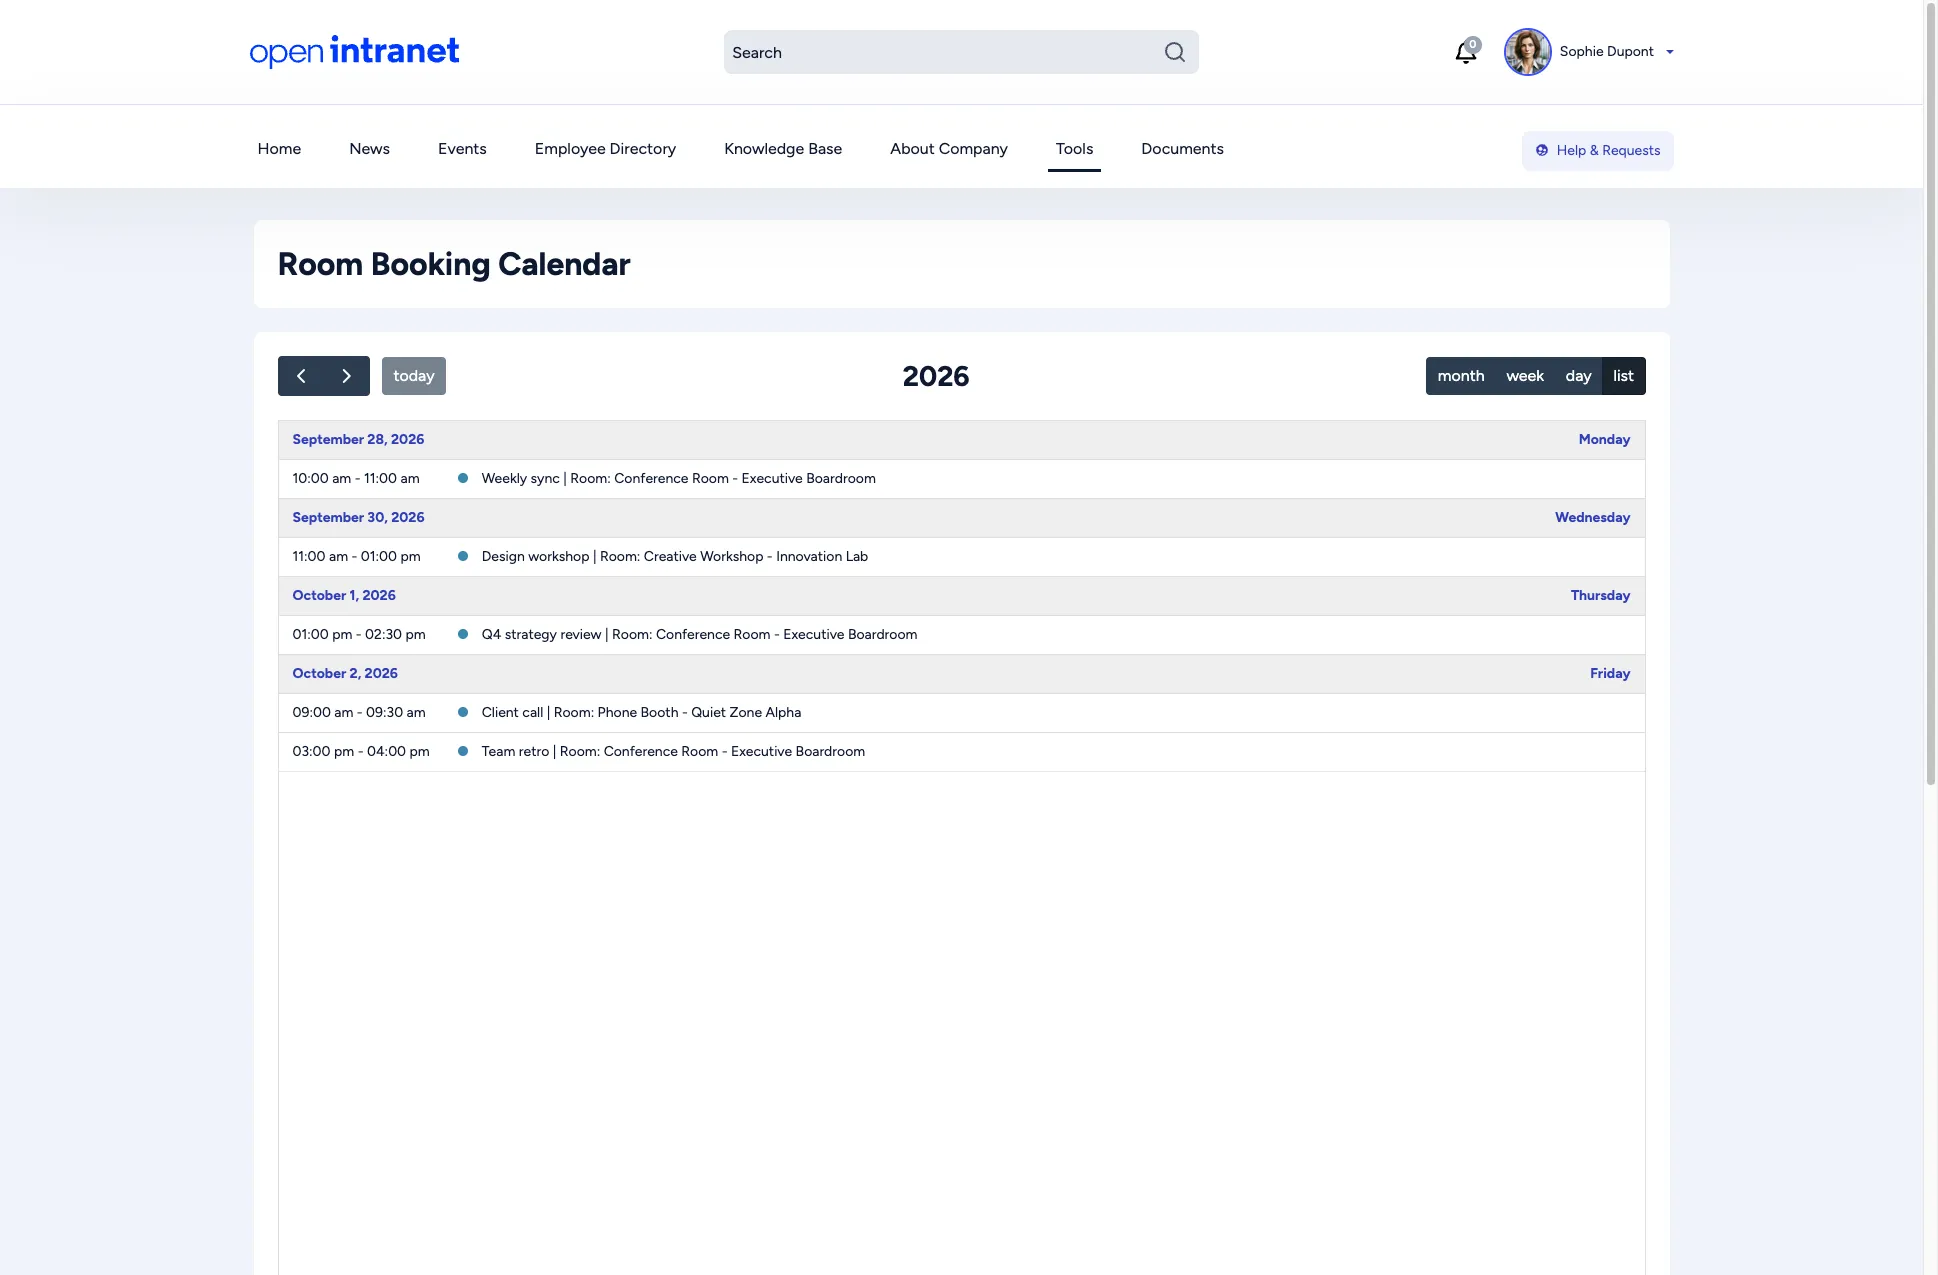
Task: Switch calendar to day view
Action: (x=1578, y=376)
